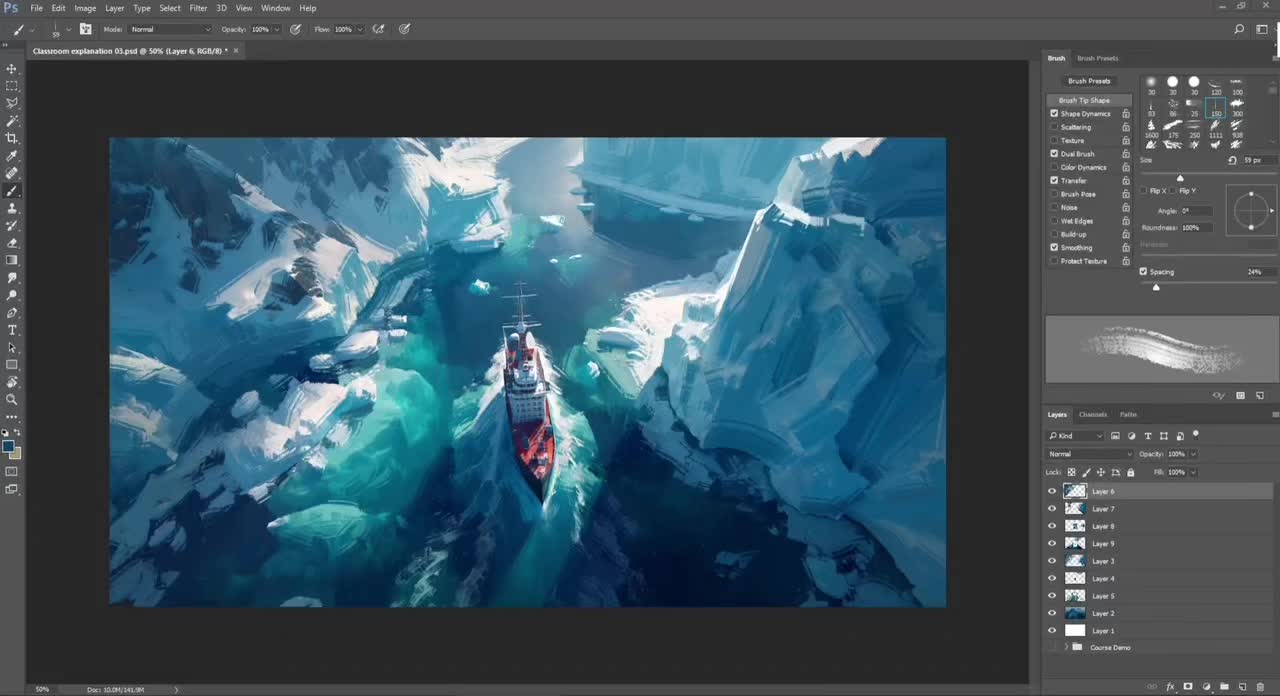The width and height of the screenshot is (1280, 696).
Task: Select the Pen tool
Action: coord(12,312)
